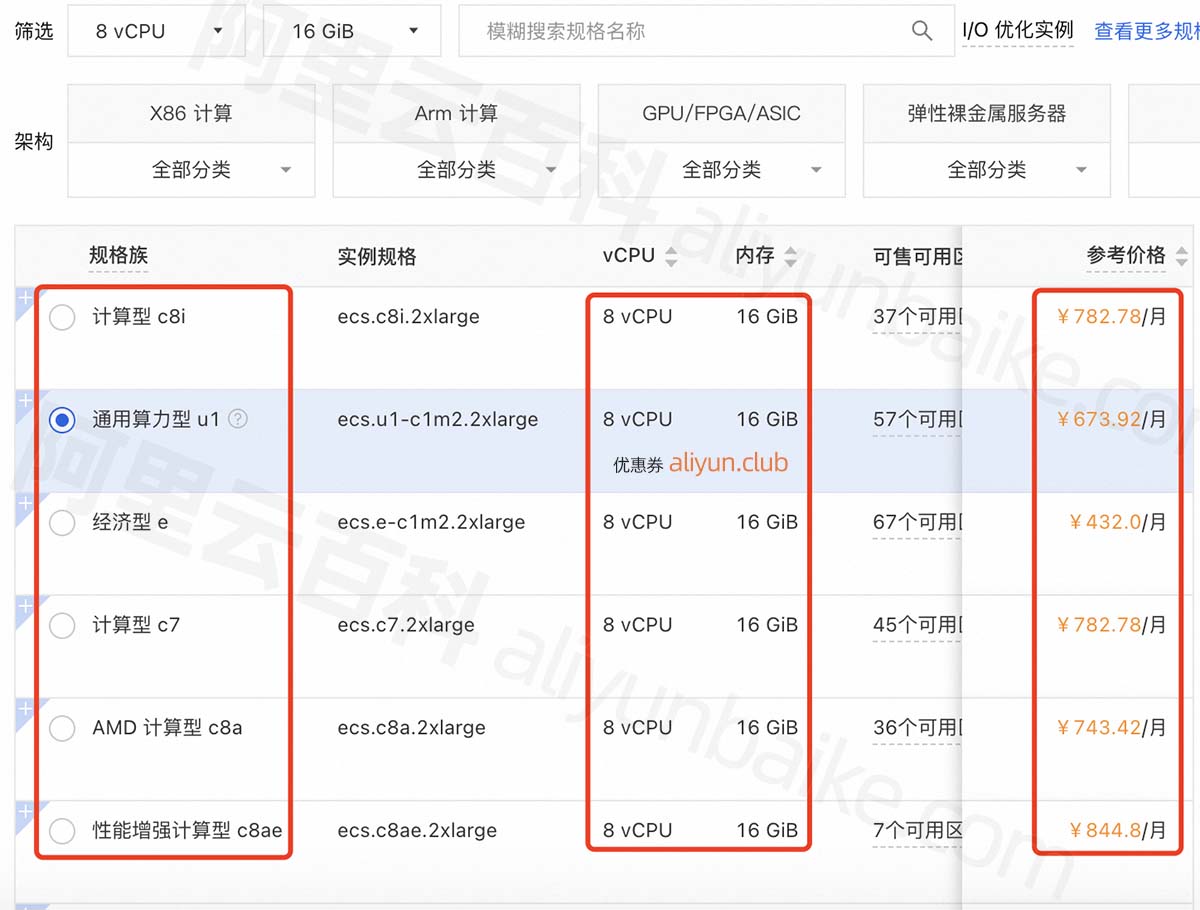Click the ecs.c8a.2xlarge cell
1200x910 pixels.
(411, 728)
